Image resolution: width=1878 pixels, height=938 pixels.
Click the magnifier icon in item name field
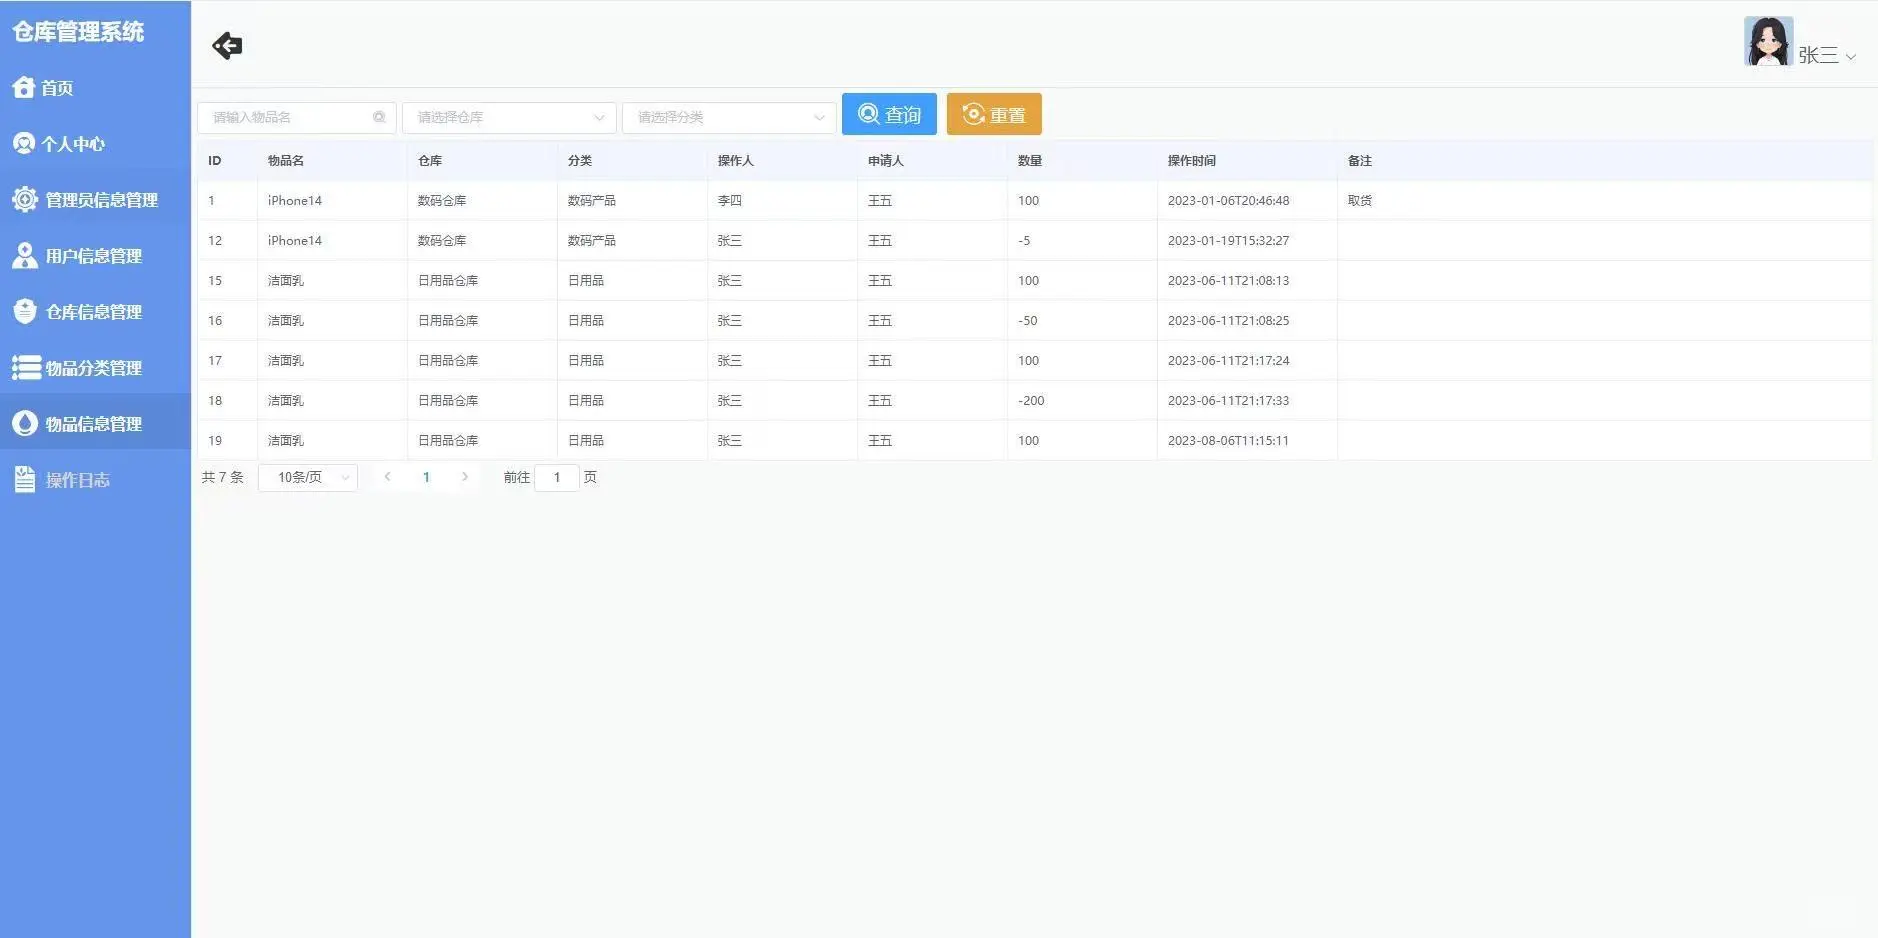point(380,117)
